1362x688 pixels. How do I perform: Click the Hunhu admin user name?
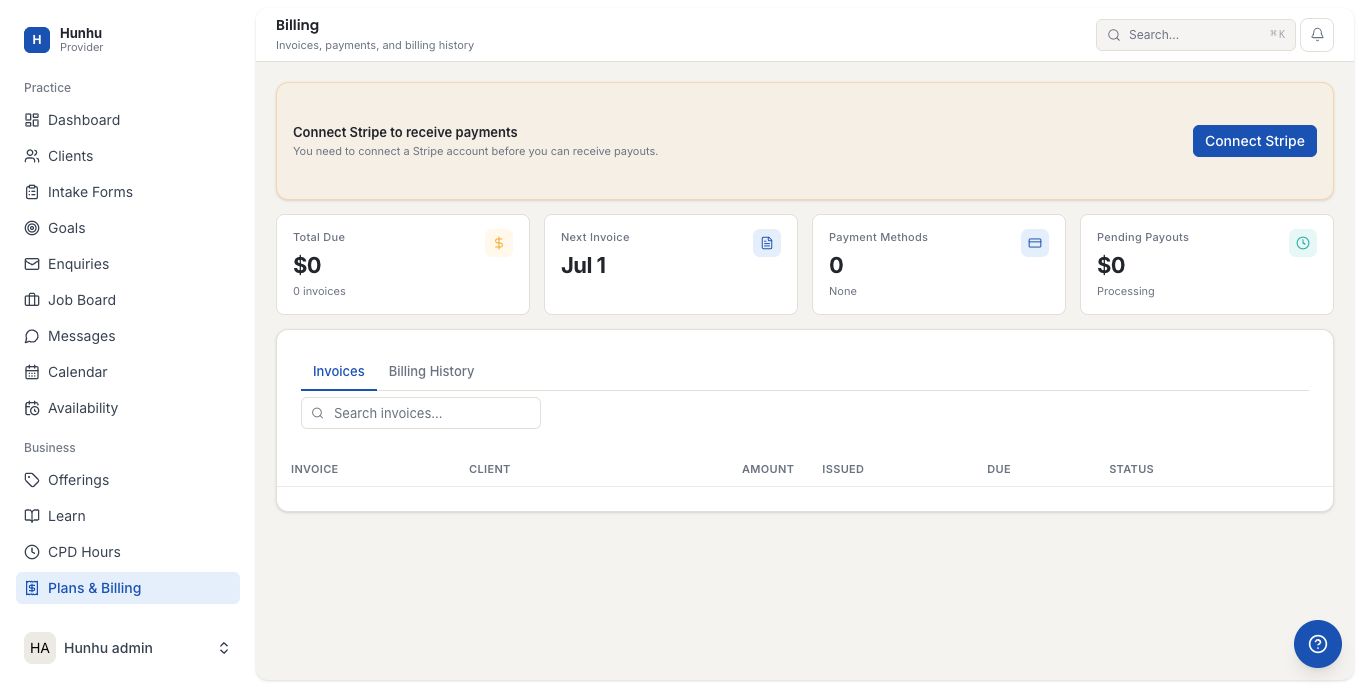point(108,648)
